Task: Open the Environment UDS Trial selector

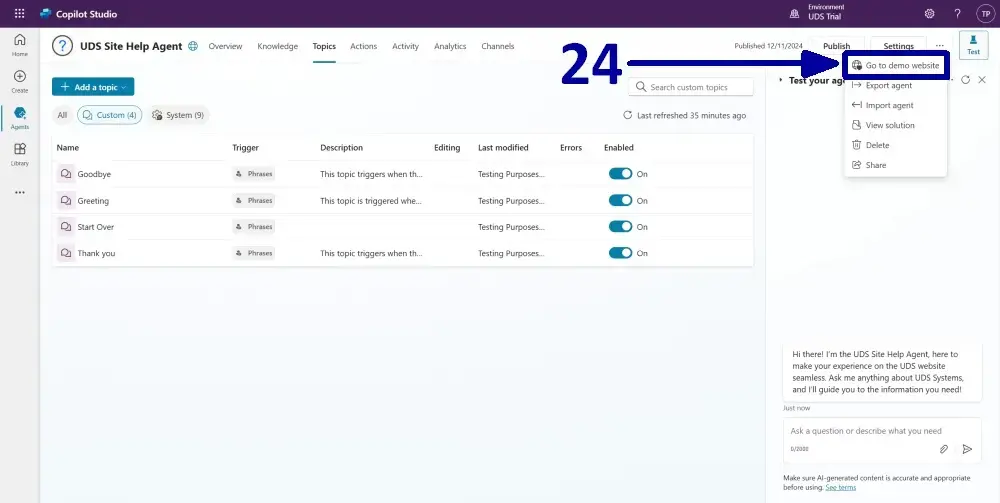Action: 816,12
